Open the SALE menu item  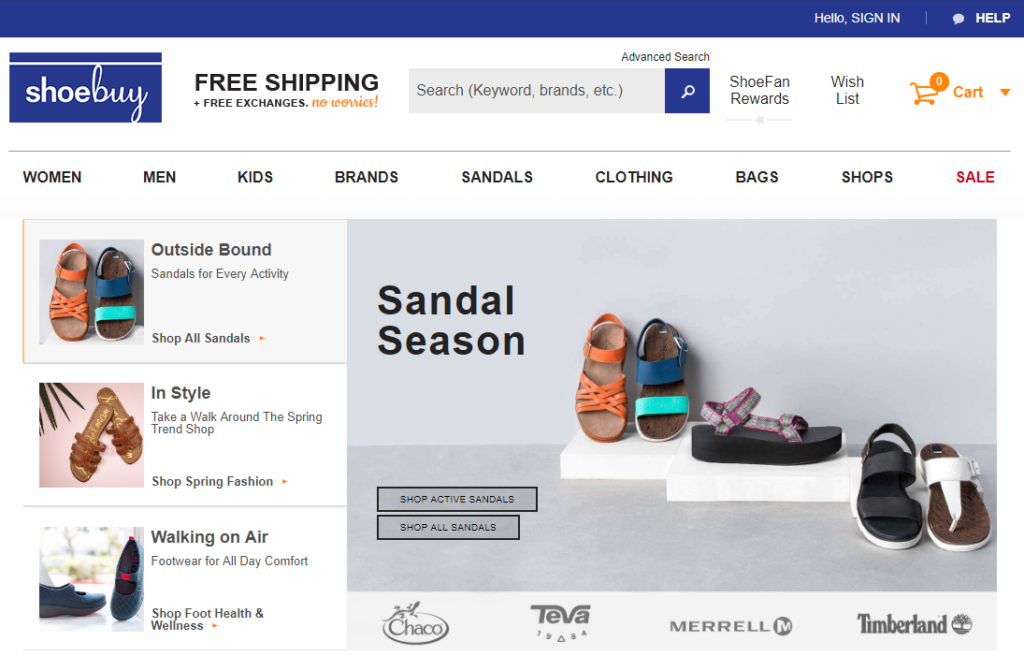(x=975, y=177)
